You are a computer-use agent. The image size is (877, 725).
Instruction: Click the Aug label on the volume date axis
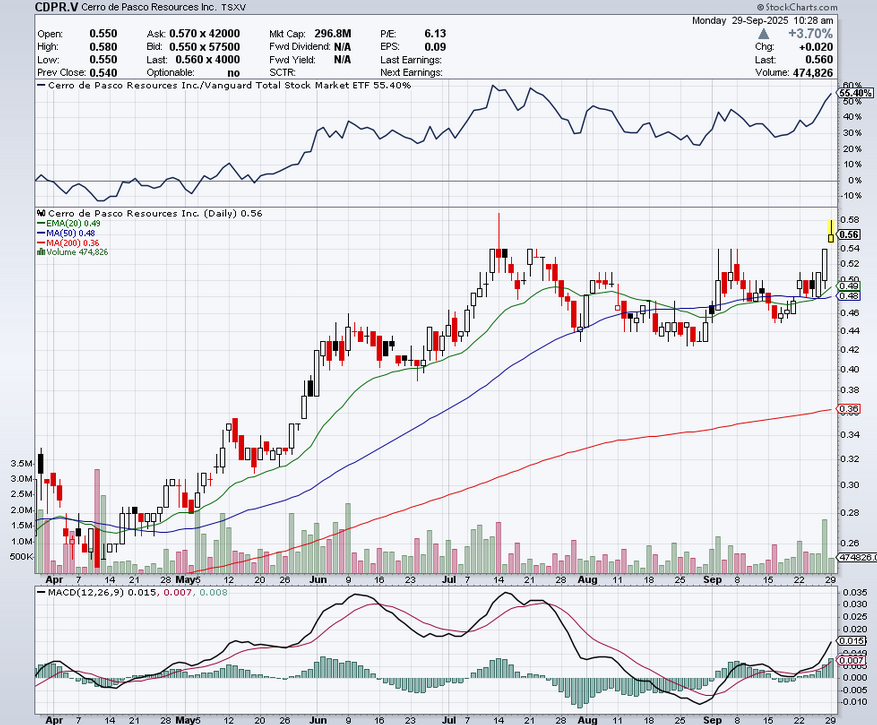[587, 580]
